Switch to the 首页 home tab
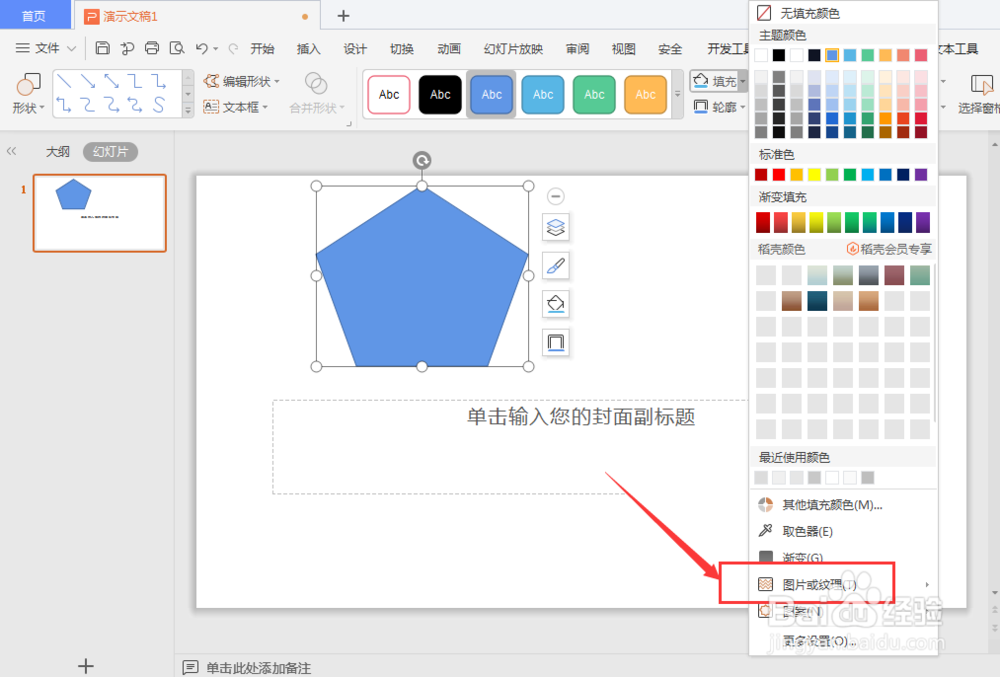1000x677 pixels. pos(34,15)
